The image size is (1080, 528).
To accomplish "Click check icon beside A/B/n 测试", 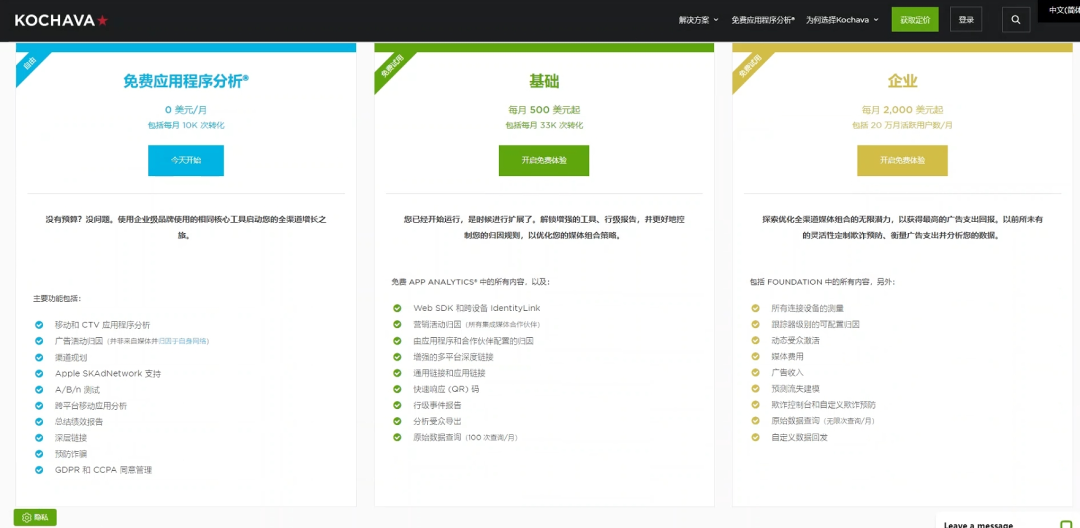I will coord(39,390).
